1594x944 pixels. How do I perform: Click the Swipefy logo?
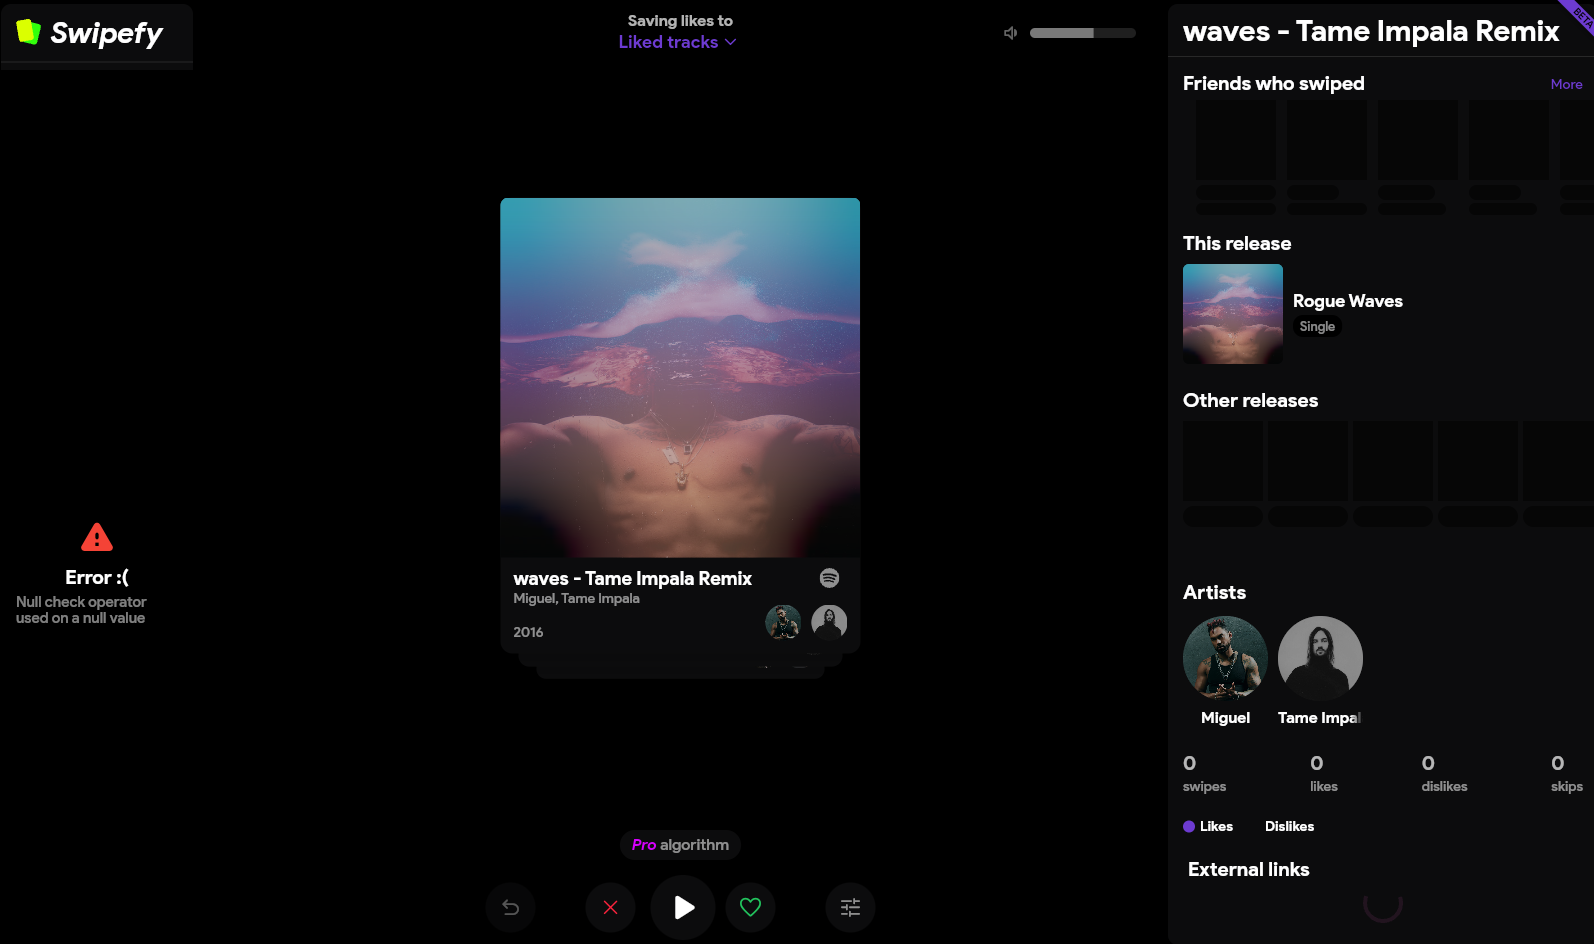tap(90, 33)
